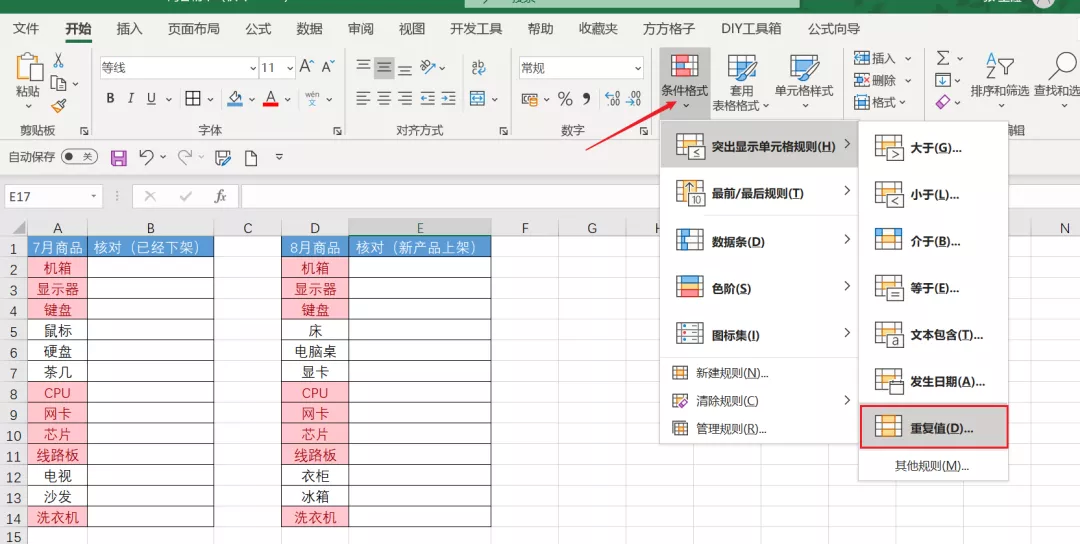Image resolution: width=1080 pixels, height=544 pixels.
Task: Select 大于 rule option
Action: (933, 147)
